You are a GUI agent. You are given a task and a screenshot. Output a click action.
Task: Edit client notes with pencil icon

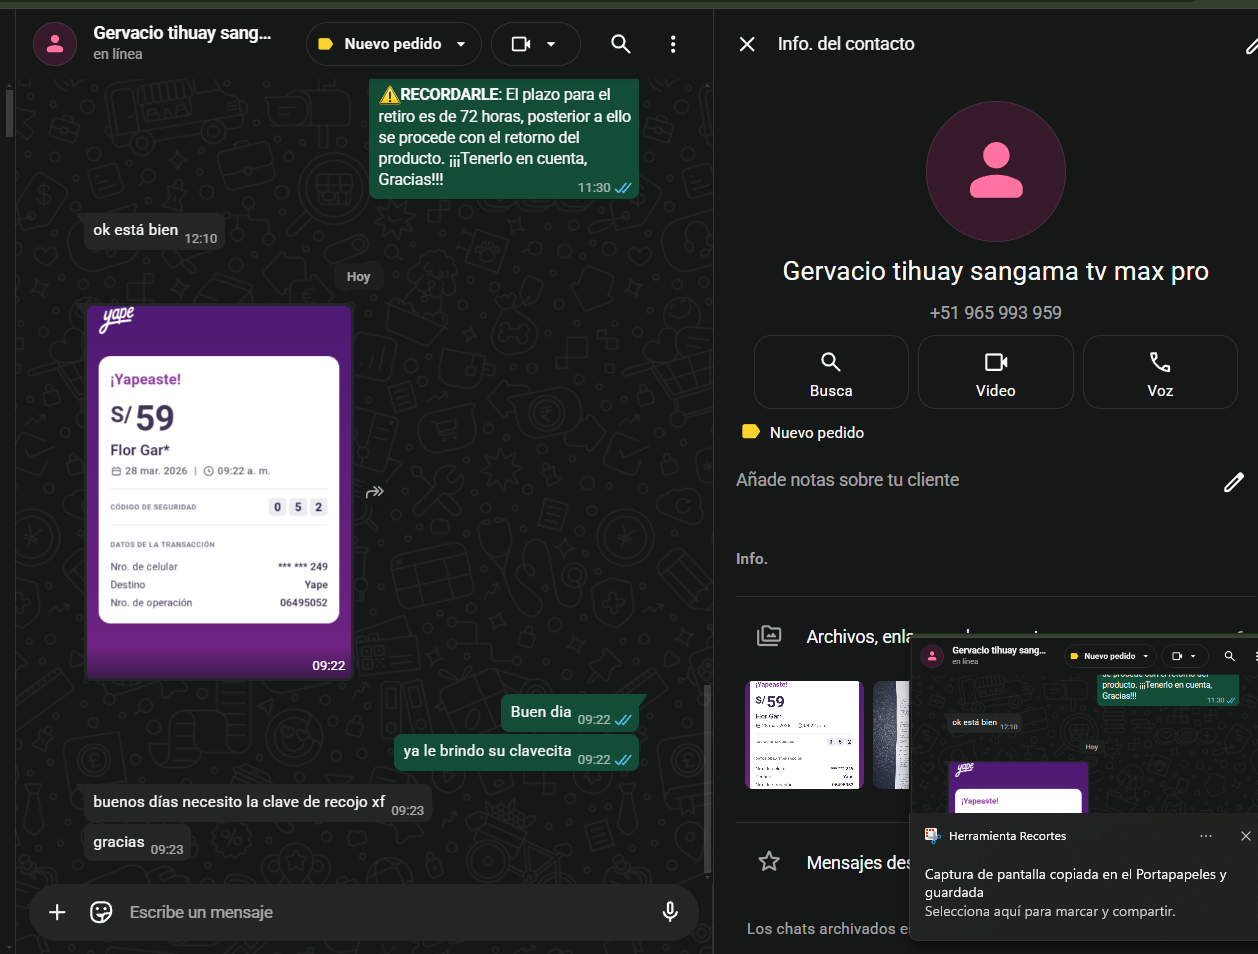coord(1233,483)
